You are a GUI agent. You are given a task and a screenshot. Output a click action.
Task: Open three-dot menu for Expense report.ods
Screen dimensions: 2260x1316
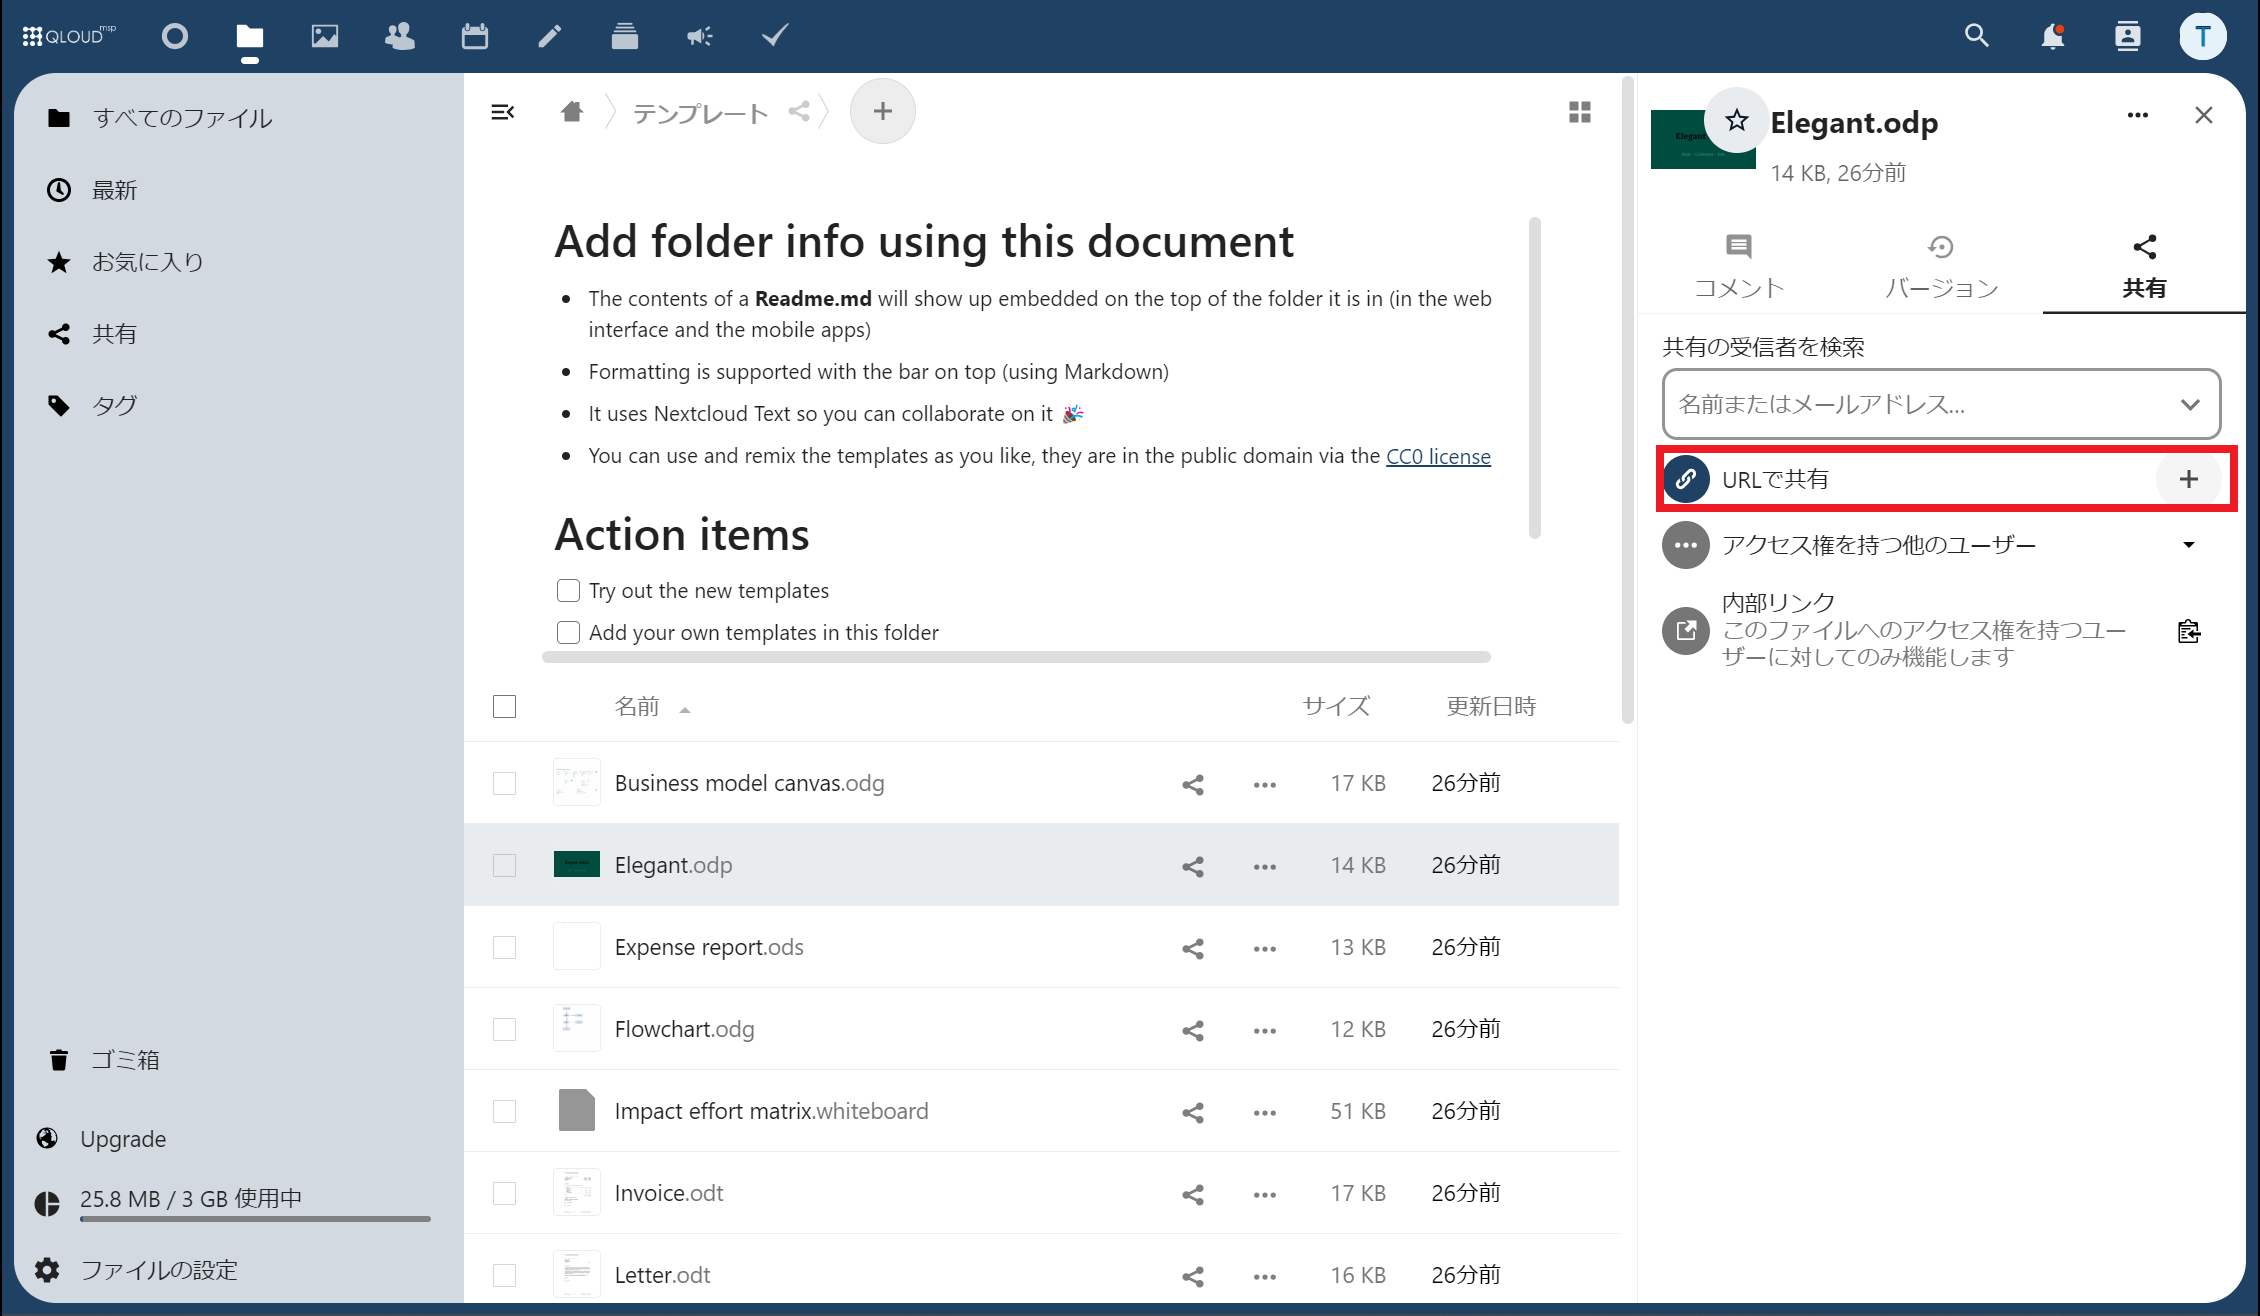coord(1264,948)
